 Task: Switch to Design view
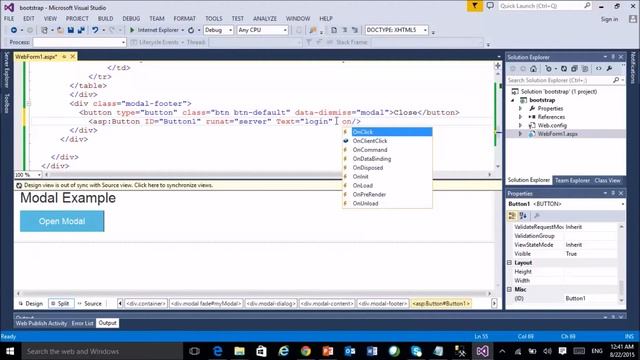pyautogui.click(x=31, y=303)
